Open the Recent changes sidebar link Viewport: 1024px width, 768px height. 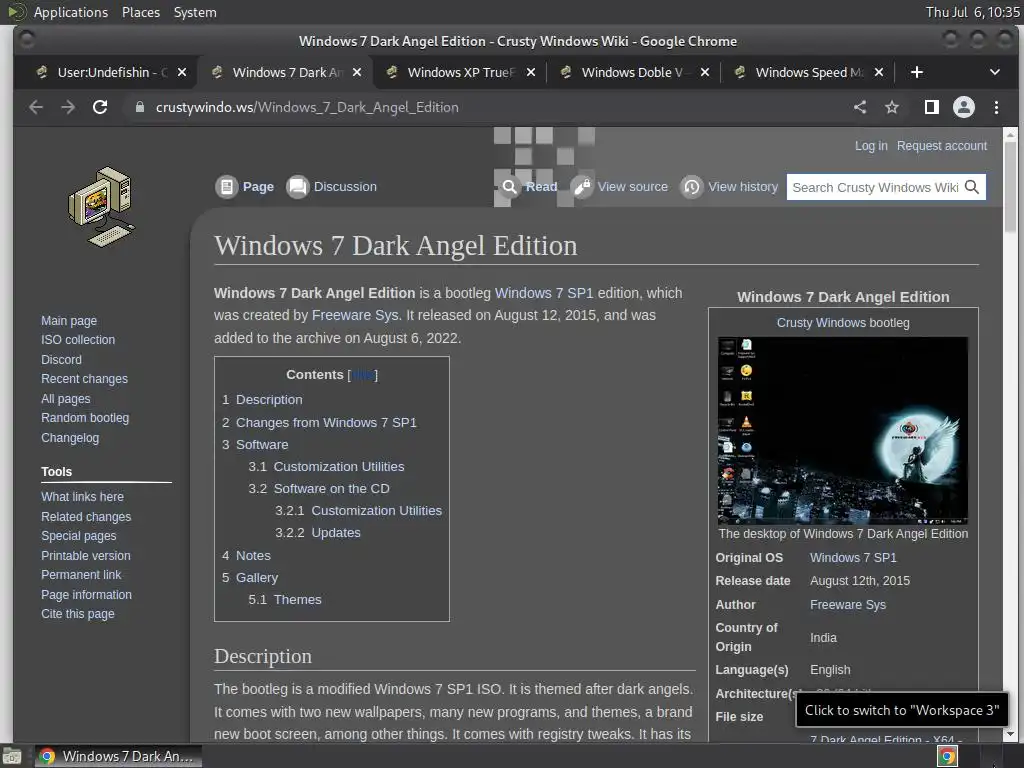pyautogui.click(x=84, y=379)
